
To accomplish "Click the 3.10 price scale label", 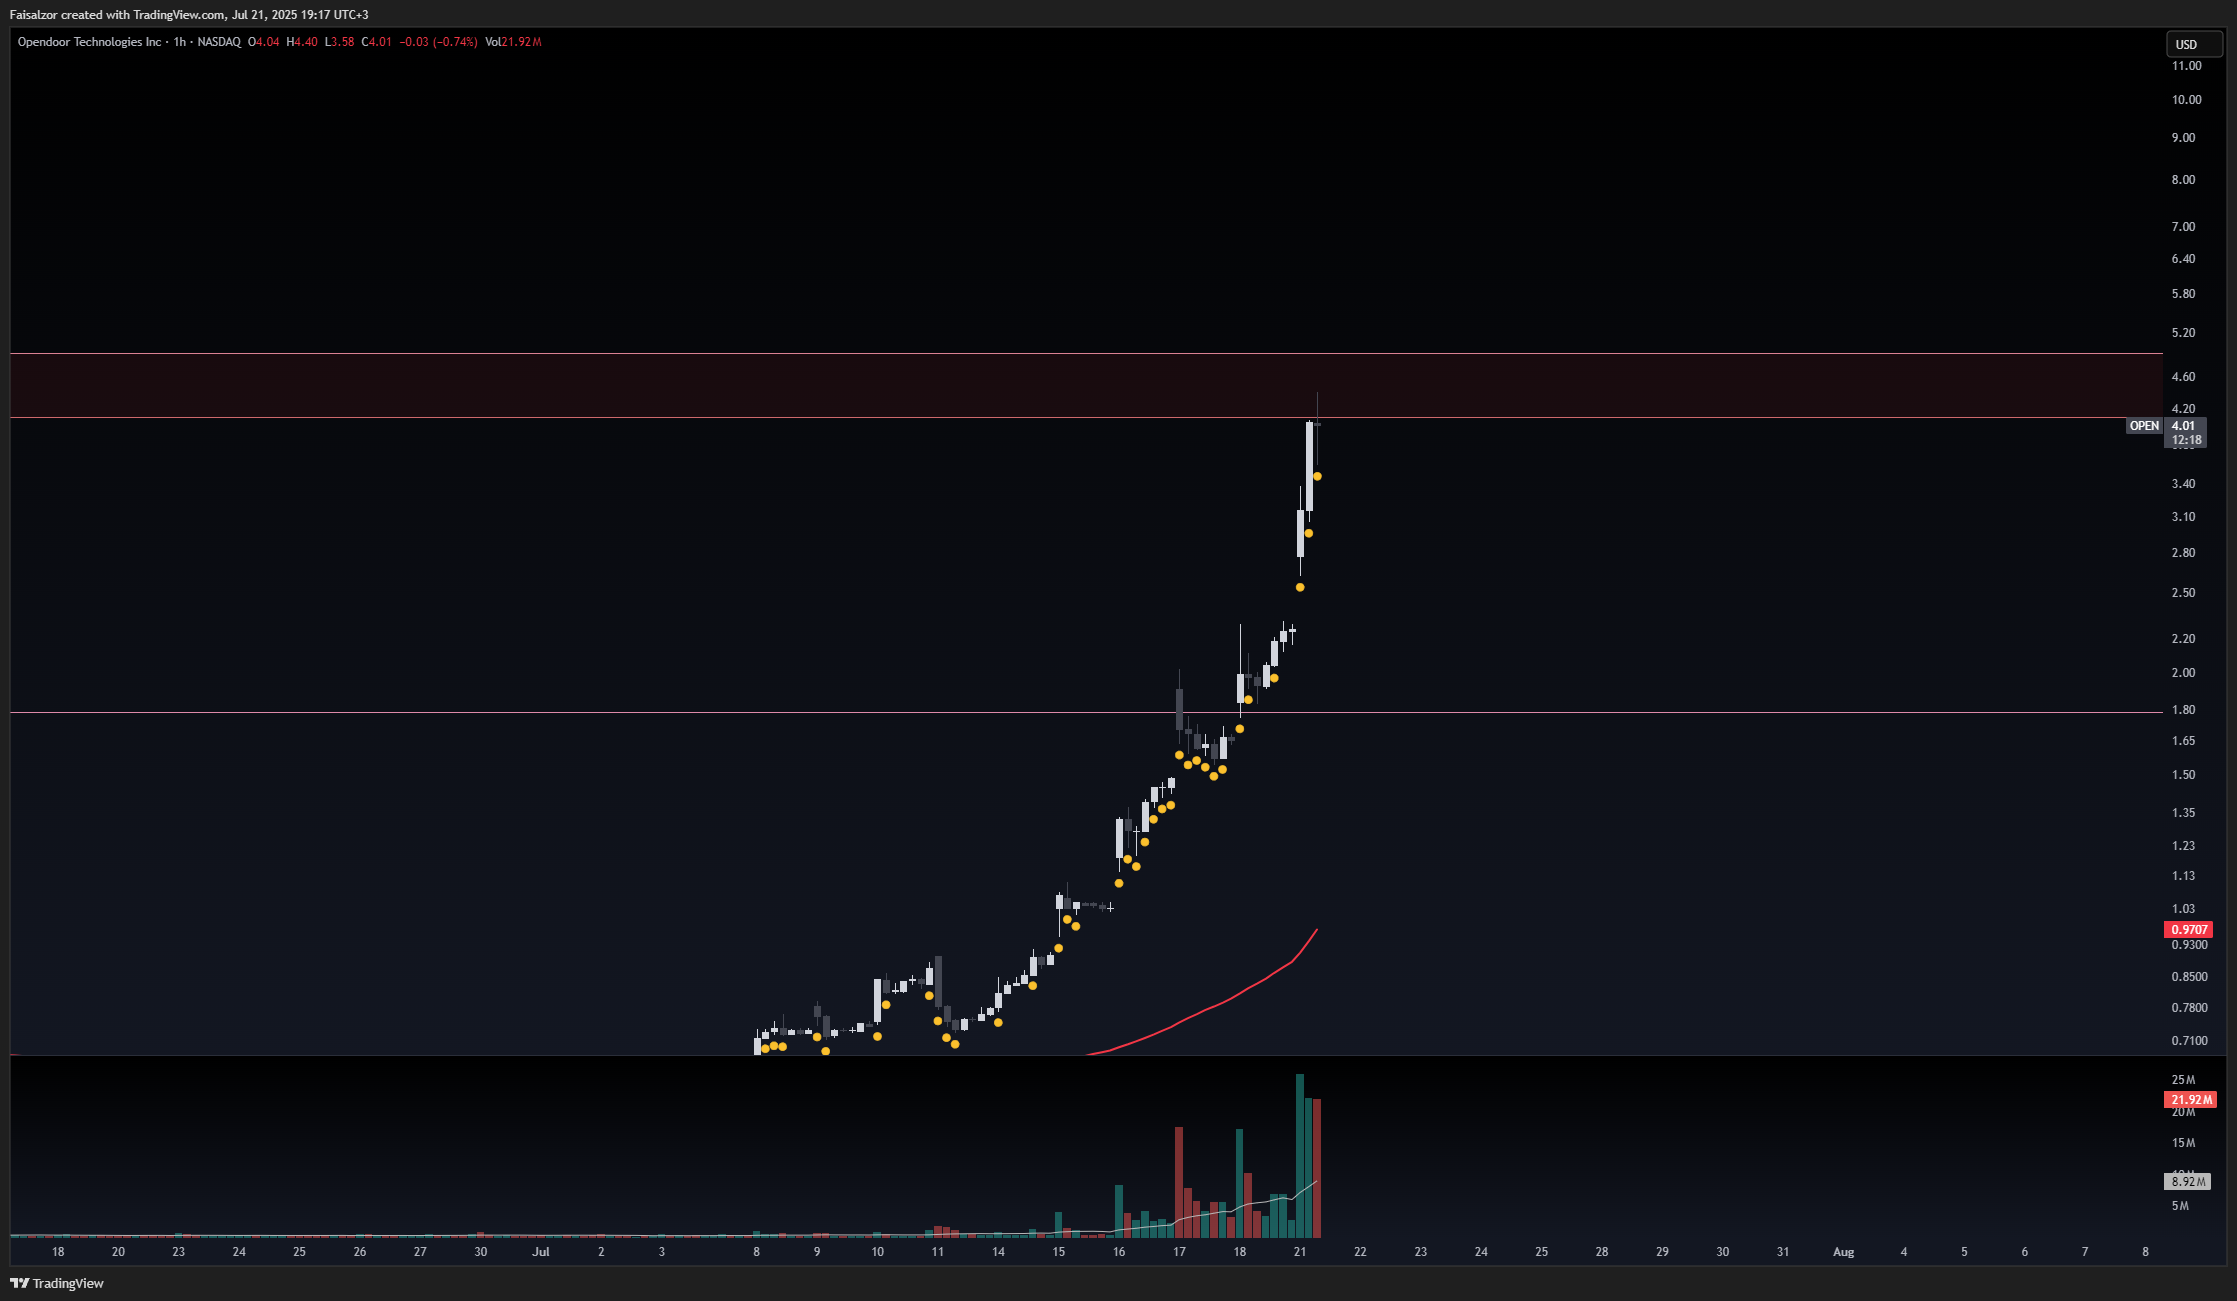I will coord(2183,517).
